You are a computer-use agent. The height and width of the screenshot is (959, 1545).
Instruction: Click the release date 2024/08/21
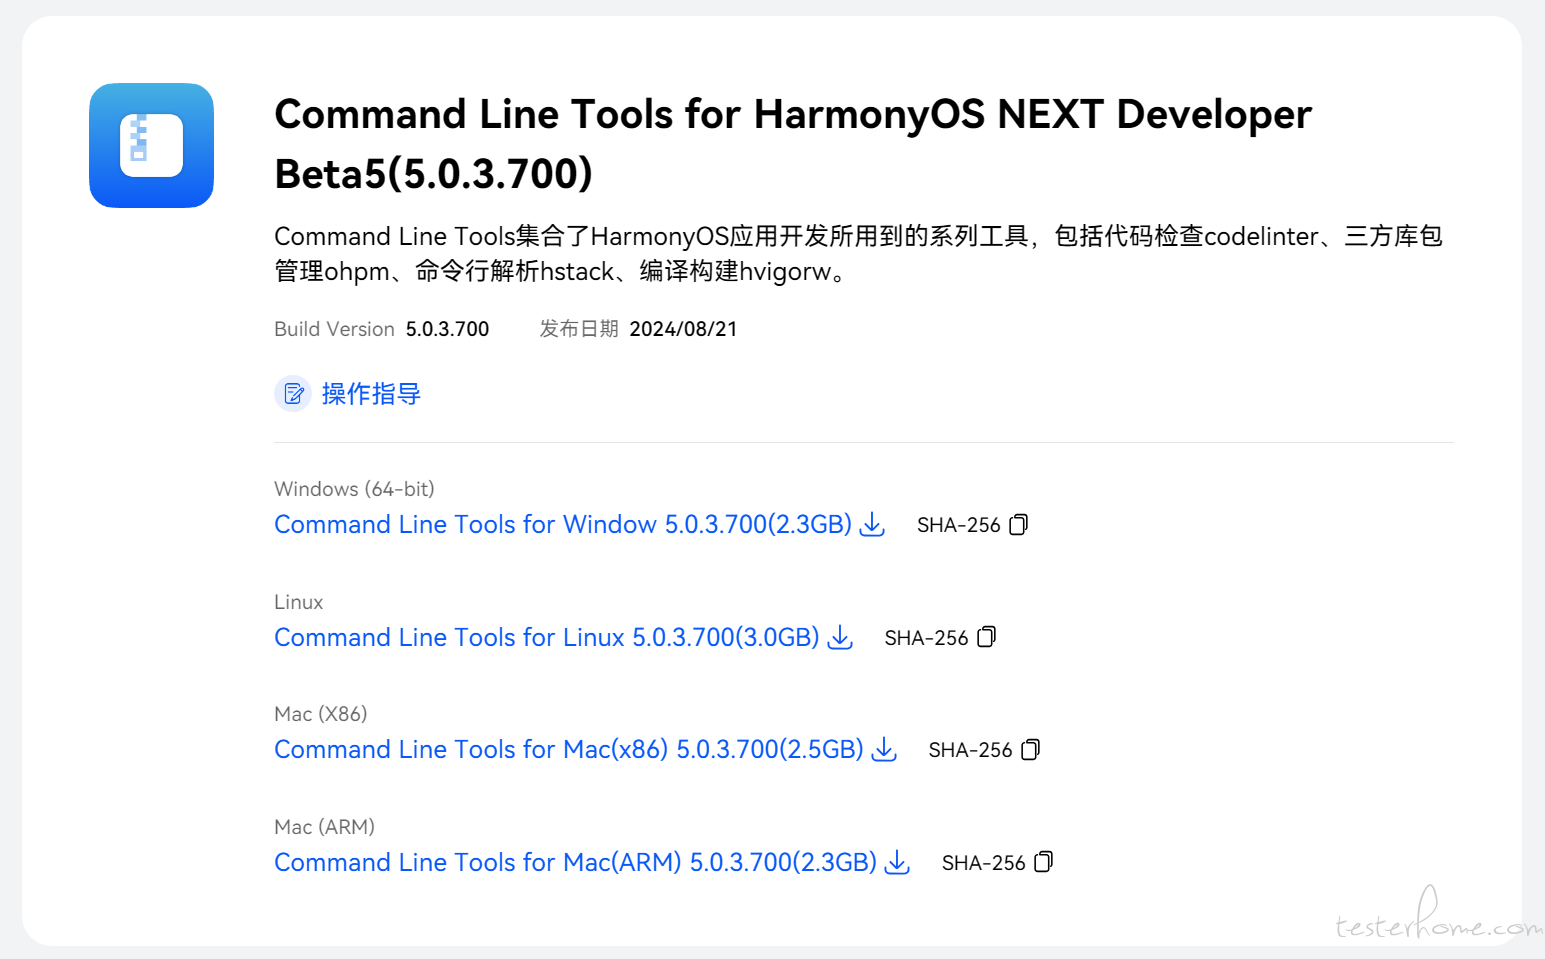click(683, 329)
